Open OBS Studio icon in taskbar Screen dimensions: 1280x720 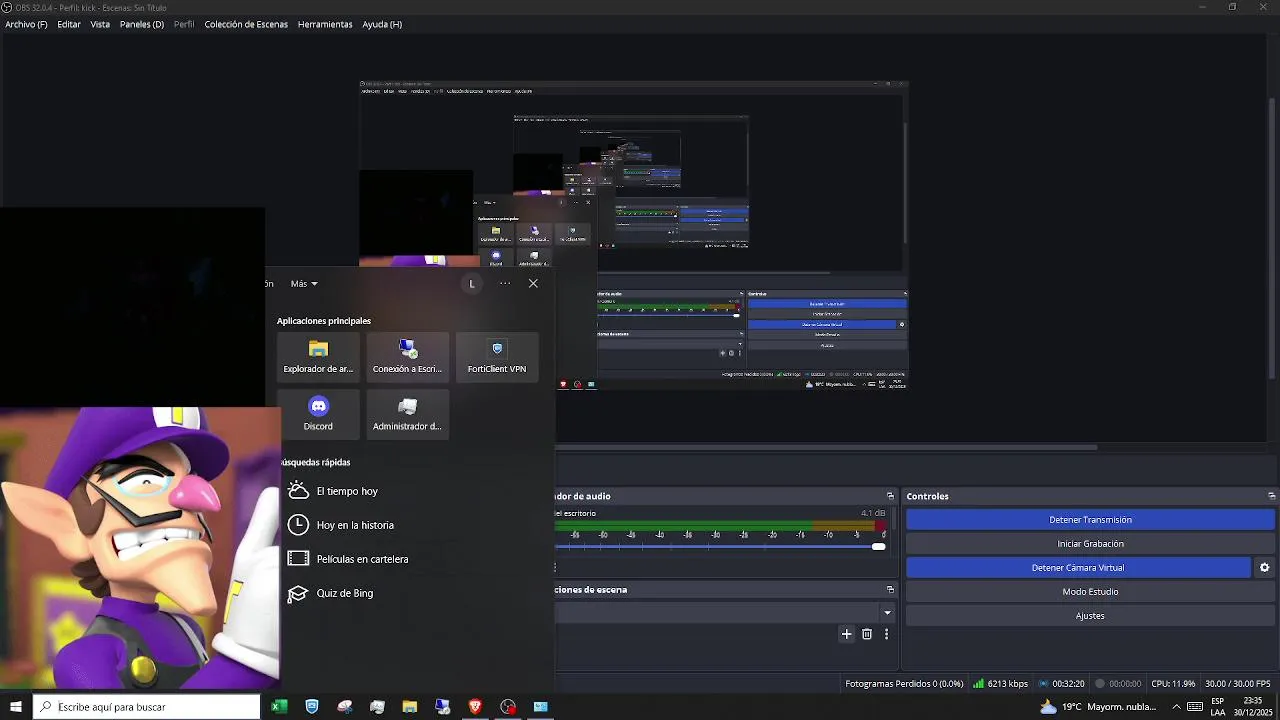click(508, 707)
